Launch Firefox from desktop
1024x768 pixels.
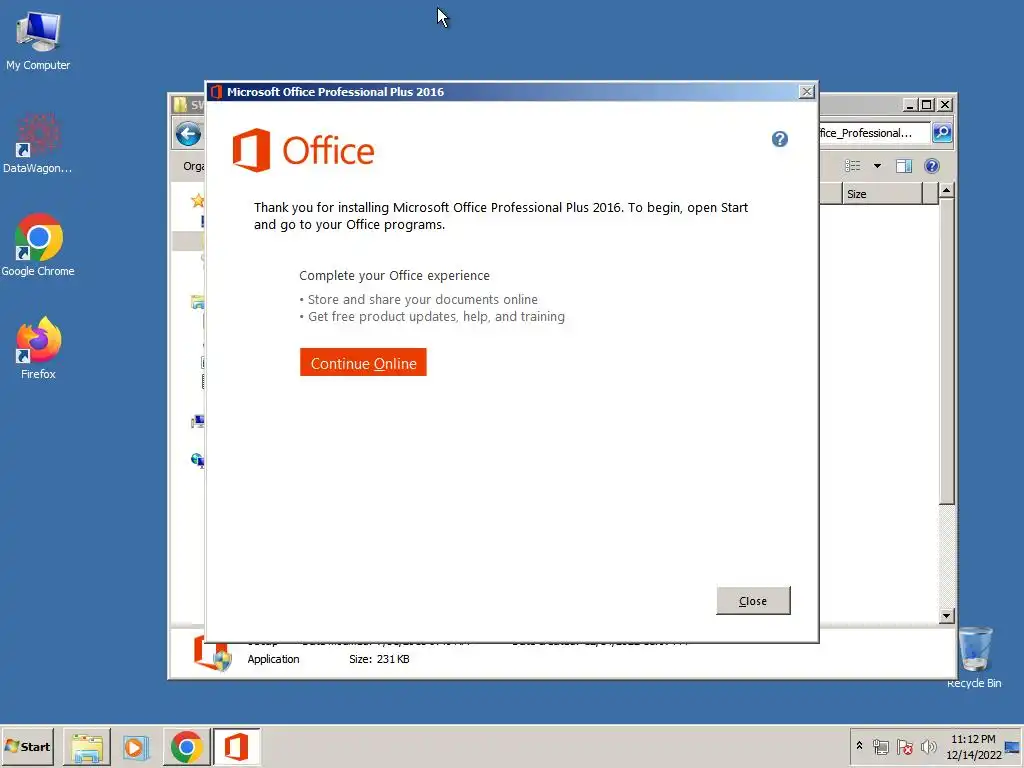[x=38, y=348]
